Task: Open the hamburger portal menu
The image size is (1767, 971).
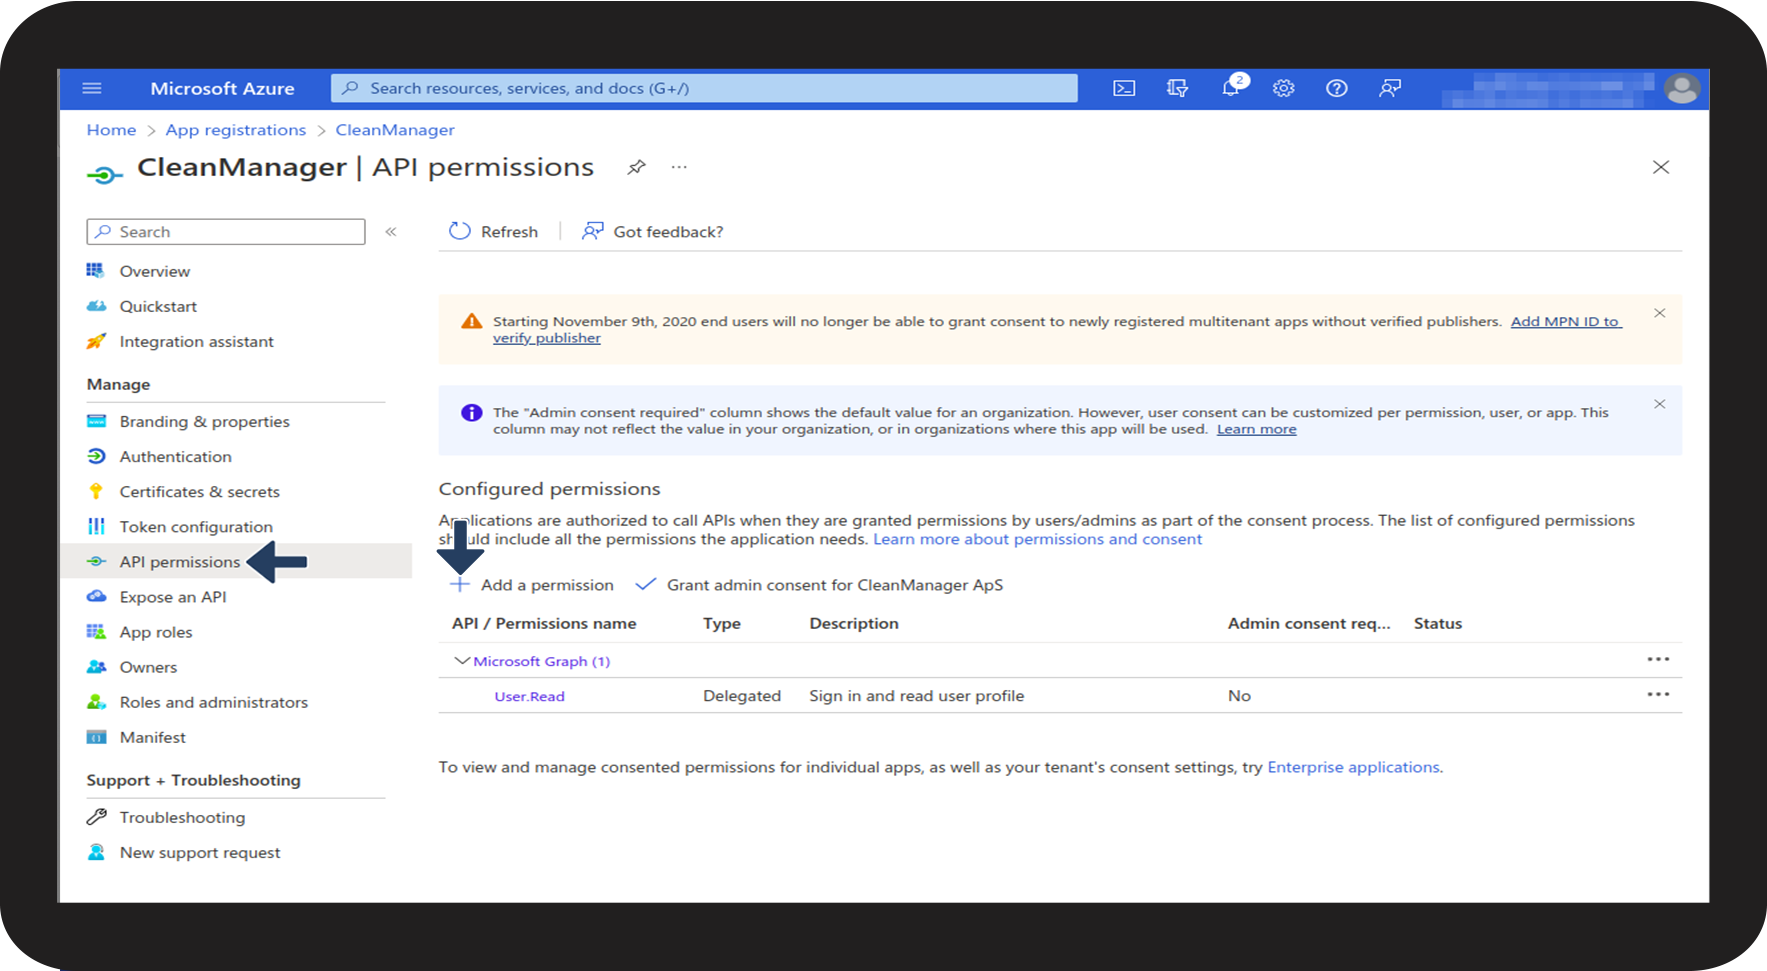Action: tap(92, 88)
